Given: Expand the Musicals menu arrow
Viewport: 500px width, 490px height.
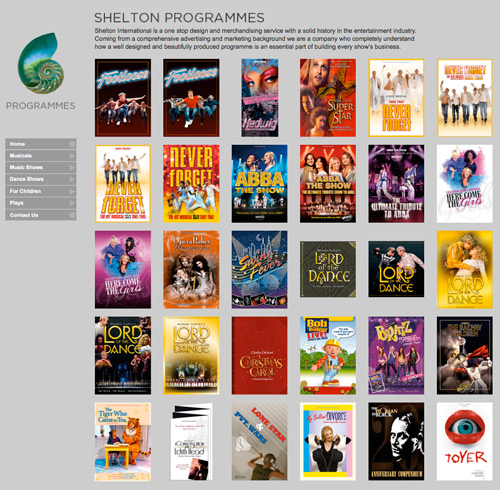Looking at the screenshot, I should point(72,156).
